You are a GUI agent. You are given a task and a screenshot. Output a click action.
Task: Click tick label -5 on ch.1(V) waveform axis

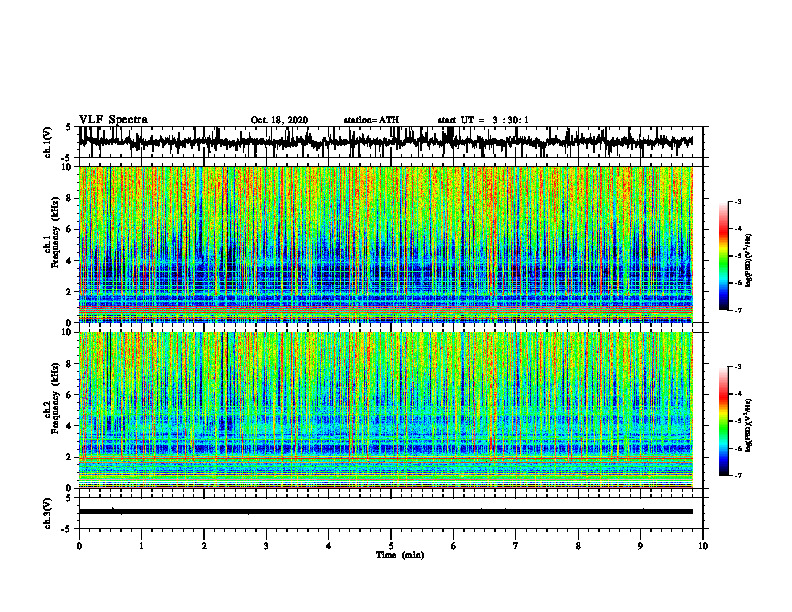click(66, 157)
